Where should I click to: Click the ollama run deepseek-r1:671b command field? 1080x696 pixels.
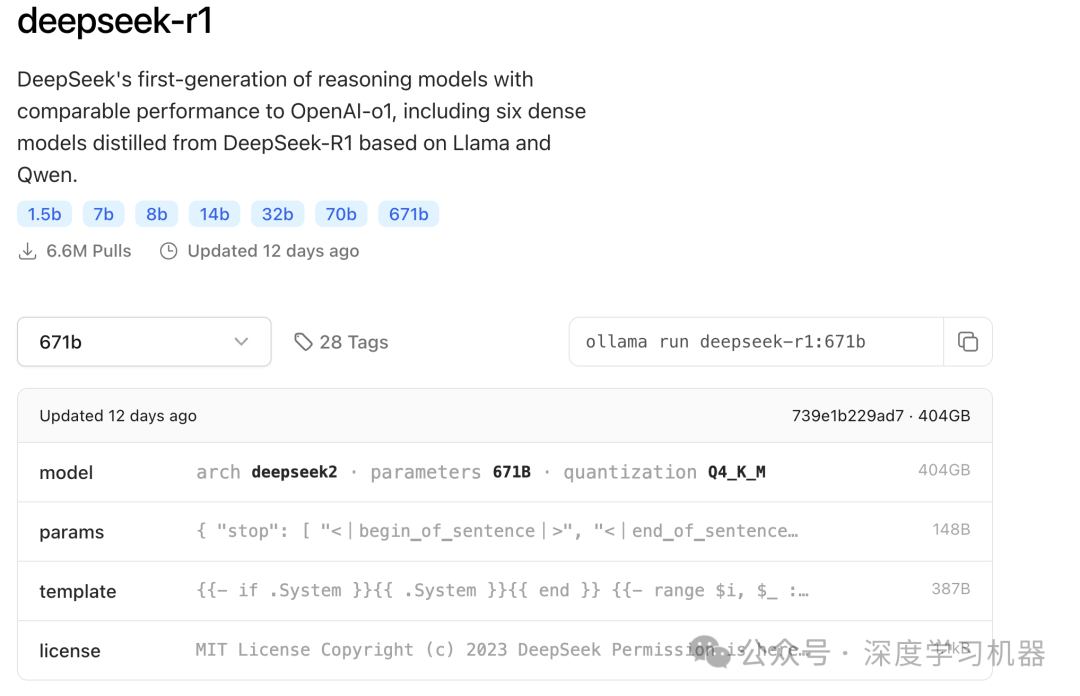756,342
